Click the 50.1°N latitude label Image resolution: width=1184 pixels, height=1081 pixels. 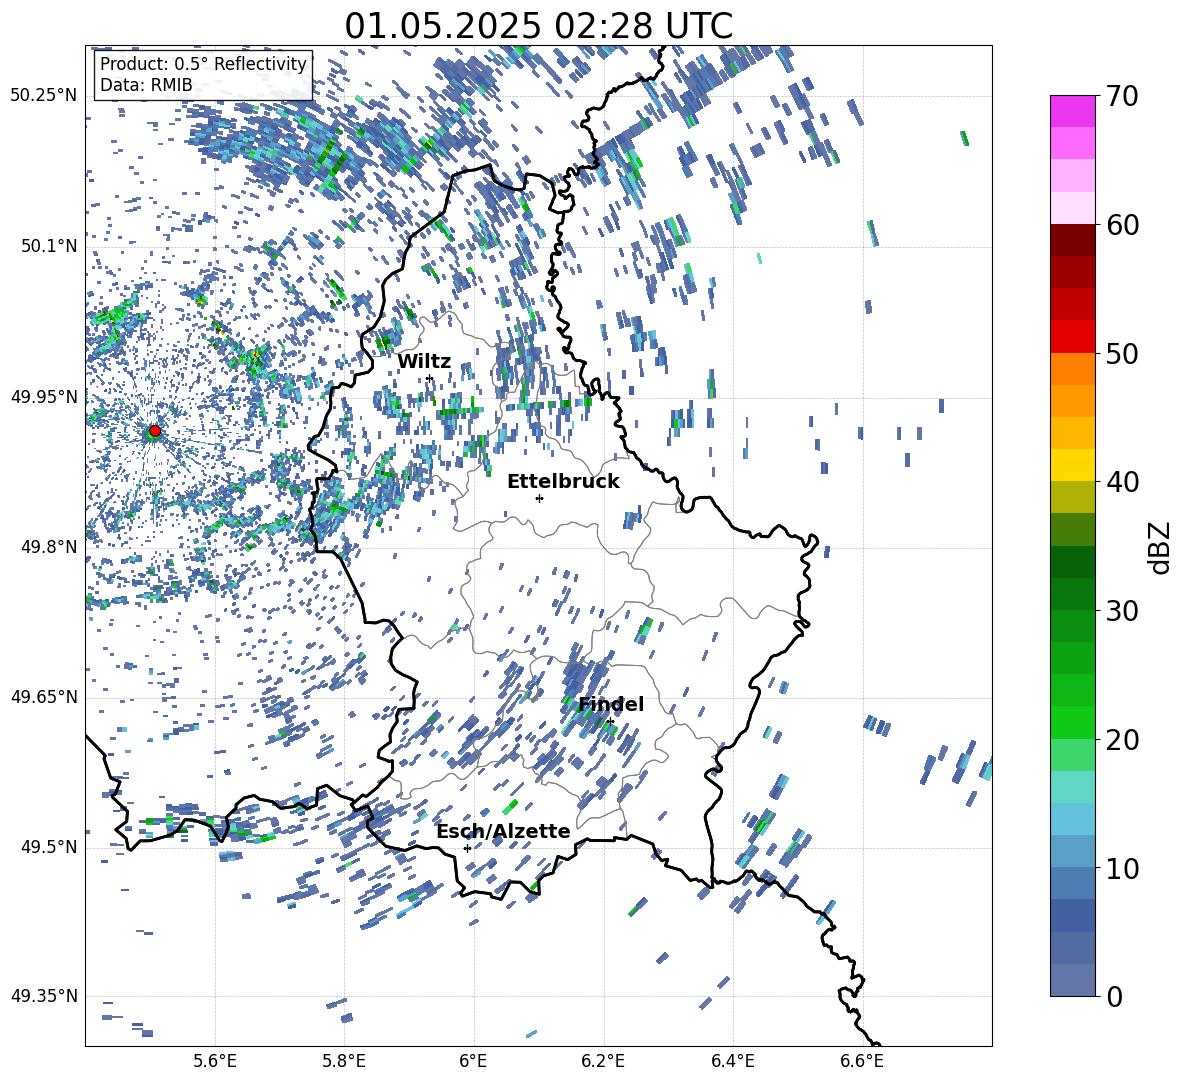click(50, 246)
